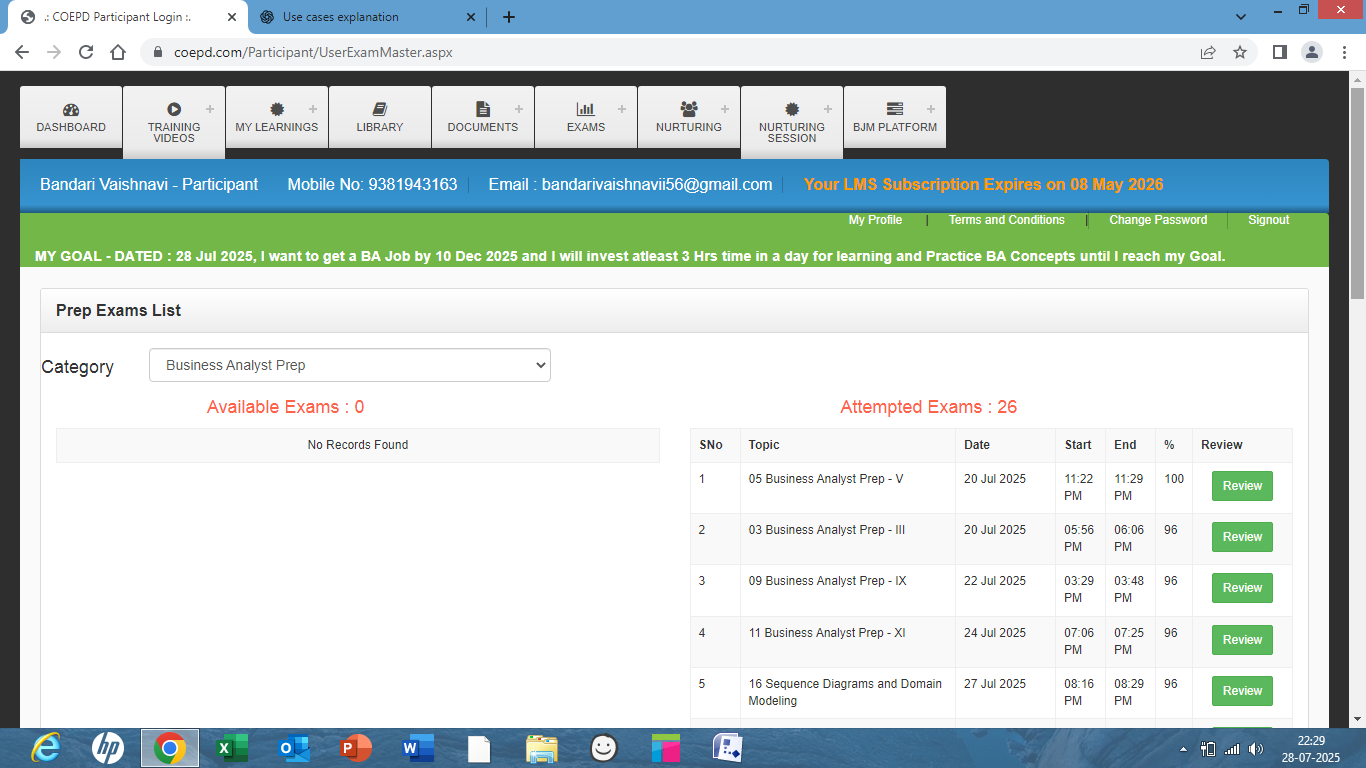Bookmark this page with star icon

1240,52
